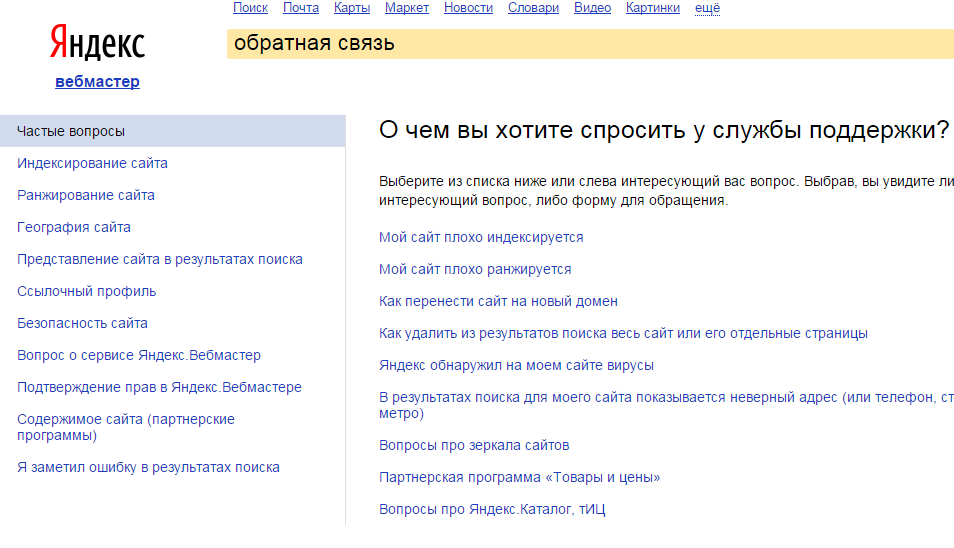Expand the ещё menu in top bar
The height and width of the screenshot is (548, 954).
pos(707,8)
